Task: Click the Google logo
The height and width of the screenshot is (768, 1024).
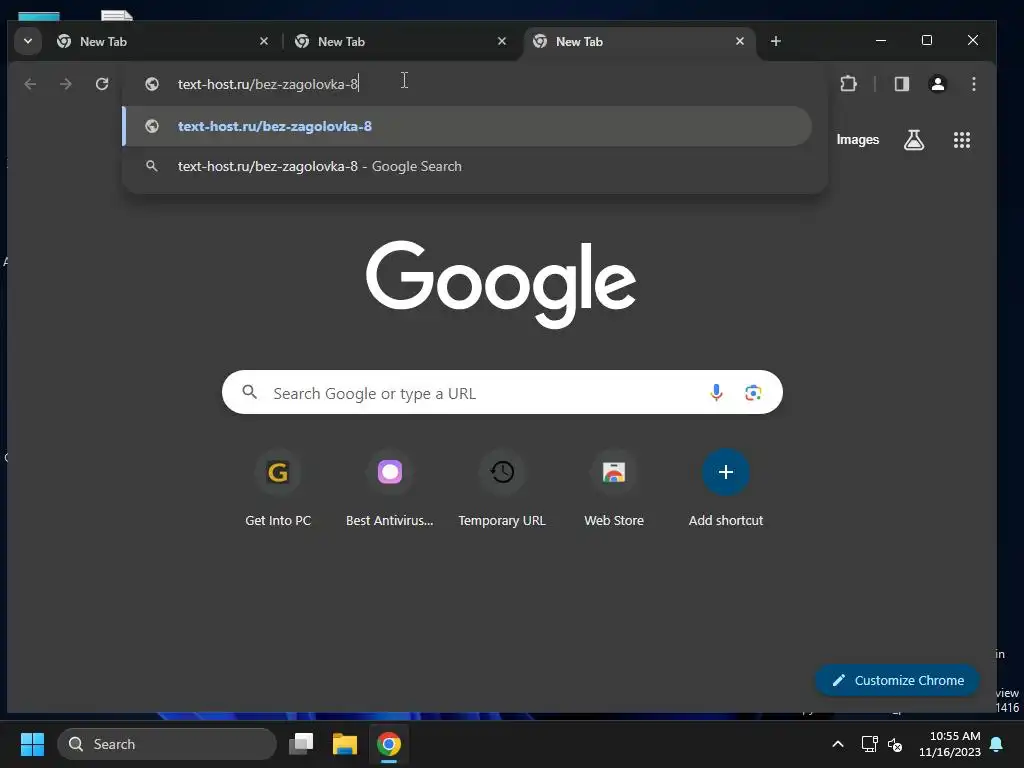Action: coord(501,284)
